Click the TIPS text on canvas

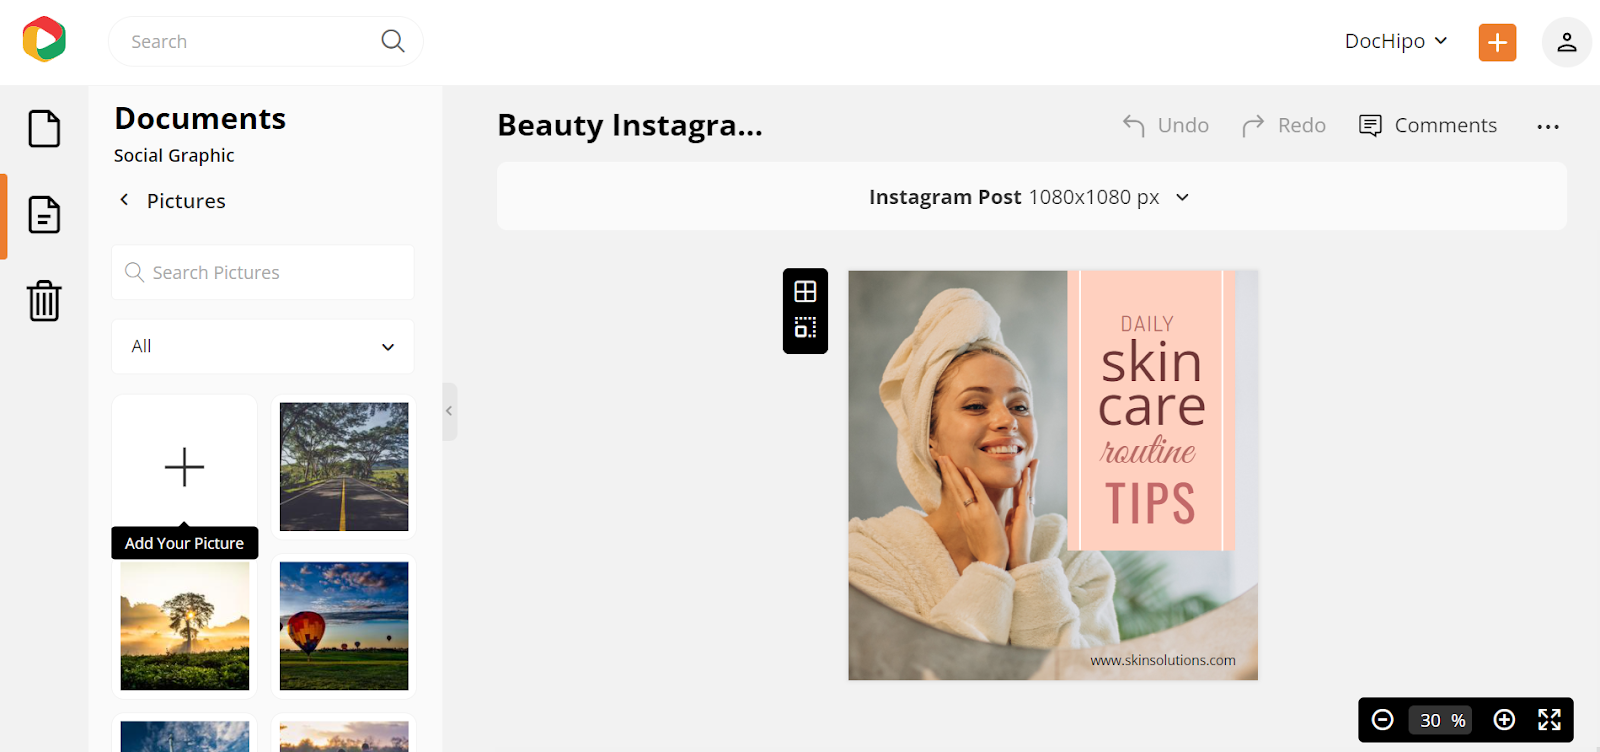pos(1150,503)
